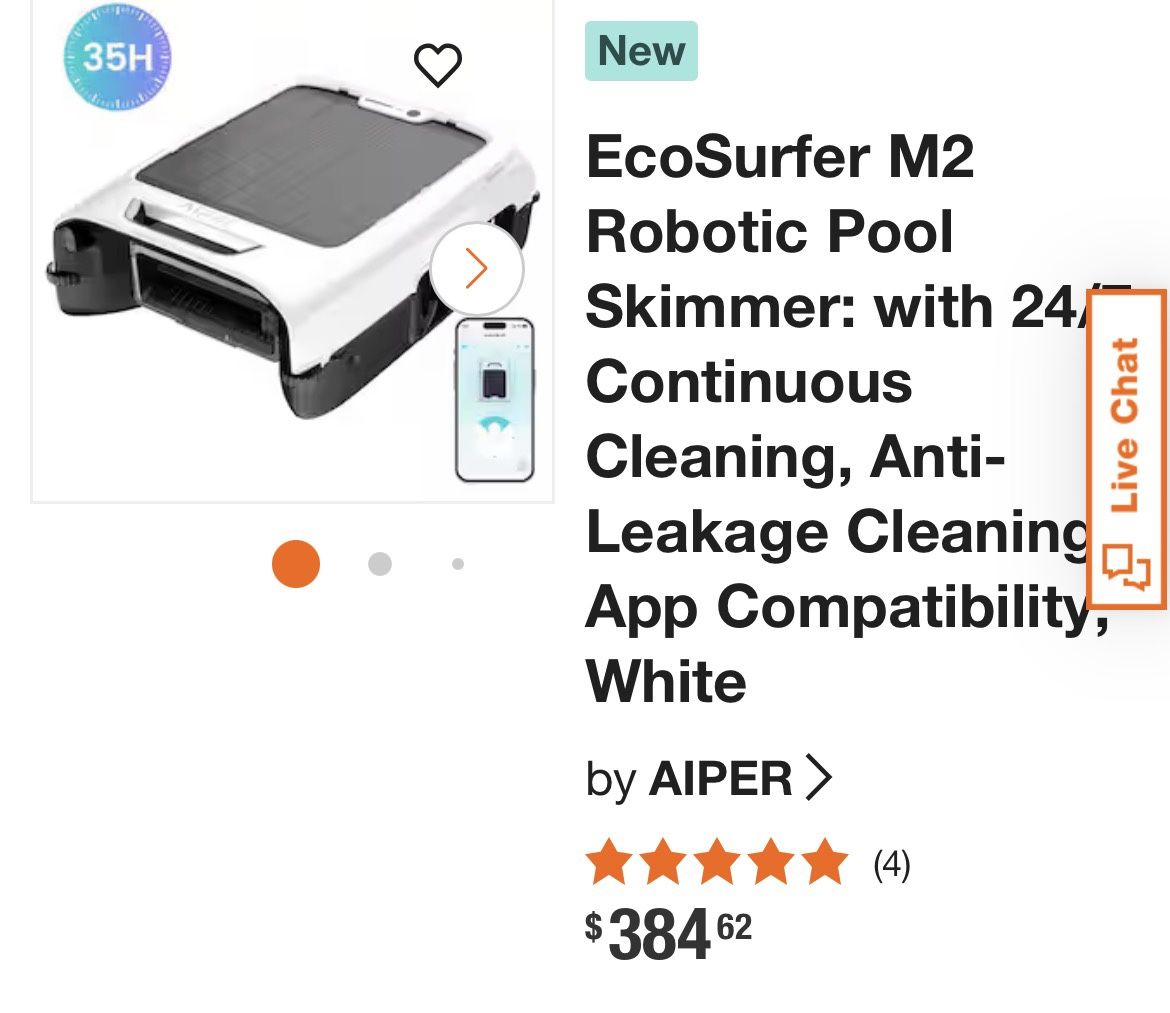Advance to the next product image arrow
Screen dimensions: 1170x1013
point(476,268)
